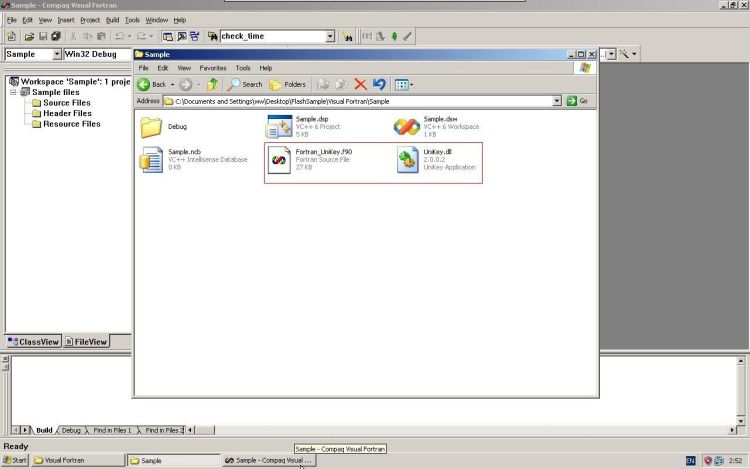Open the Project menu in Visual Fortran

pyautogui.click(x=90, y=20)
